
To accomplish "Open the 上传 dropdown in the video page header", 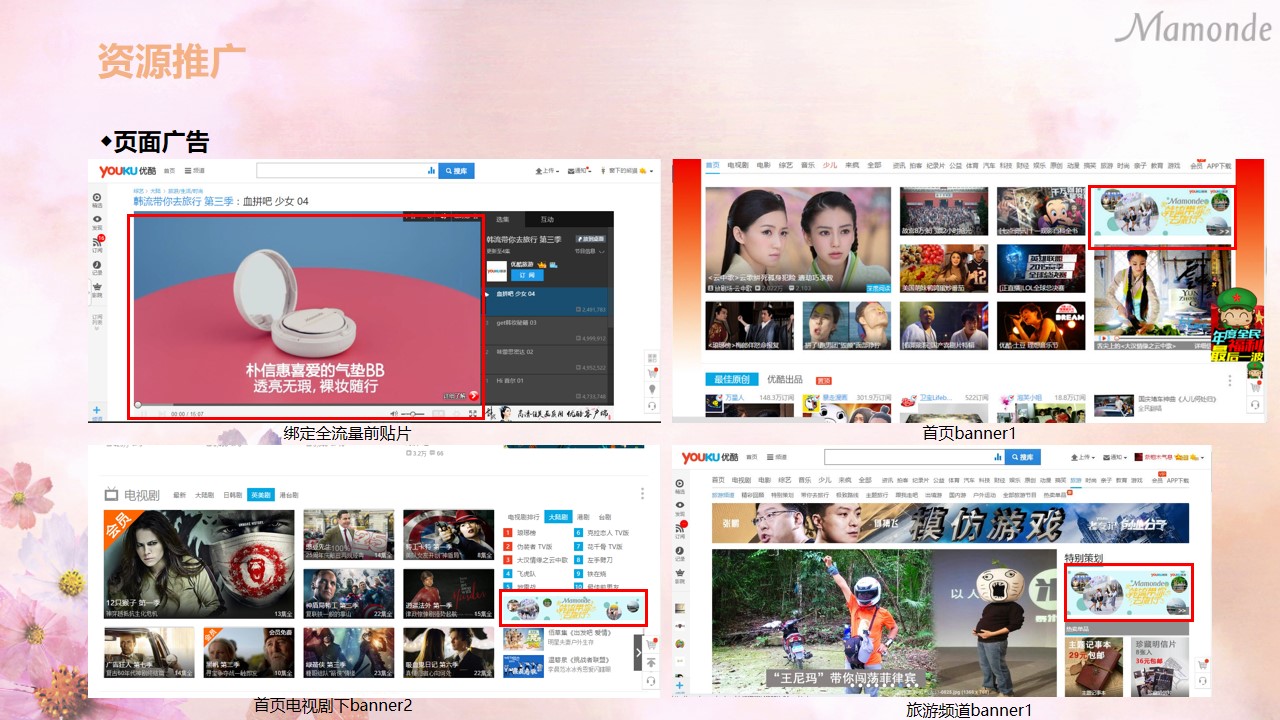I will pyautogui.click(x=546, y=171).
